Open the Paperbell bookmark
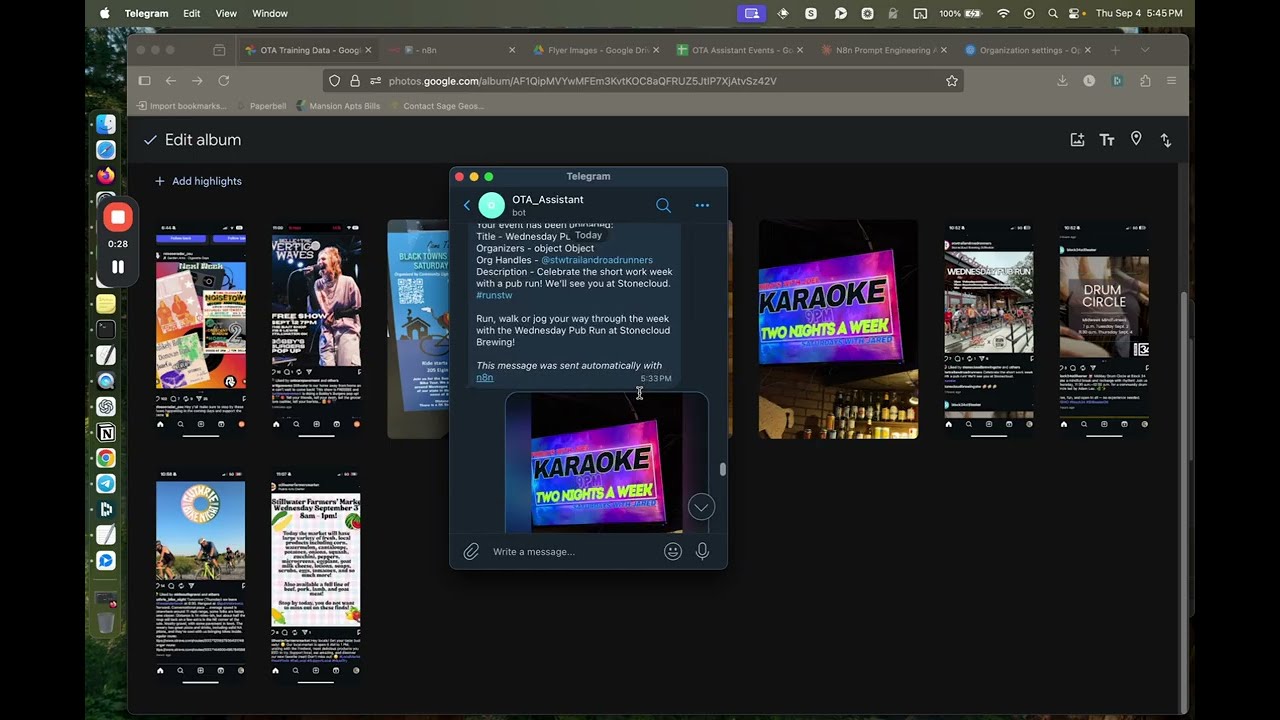The height and width of the screenshot is (720, 1280). point(261,106)
